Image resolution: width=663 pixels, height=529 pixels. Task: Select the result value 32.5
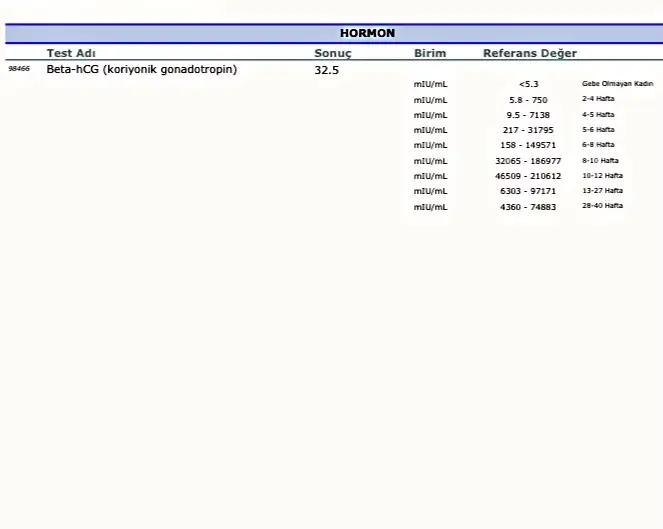(x=327, y=71)
